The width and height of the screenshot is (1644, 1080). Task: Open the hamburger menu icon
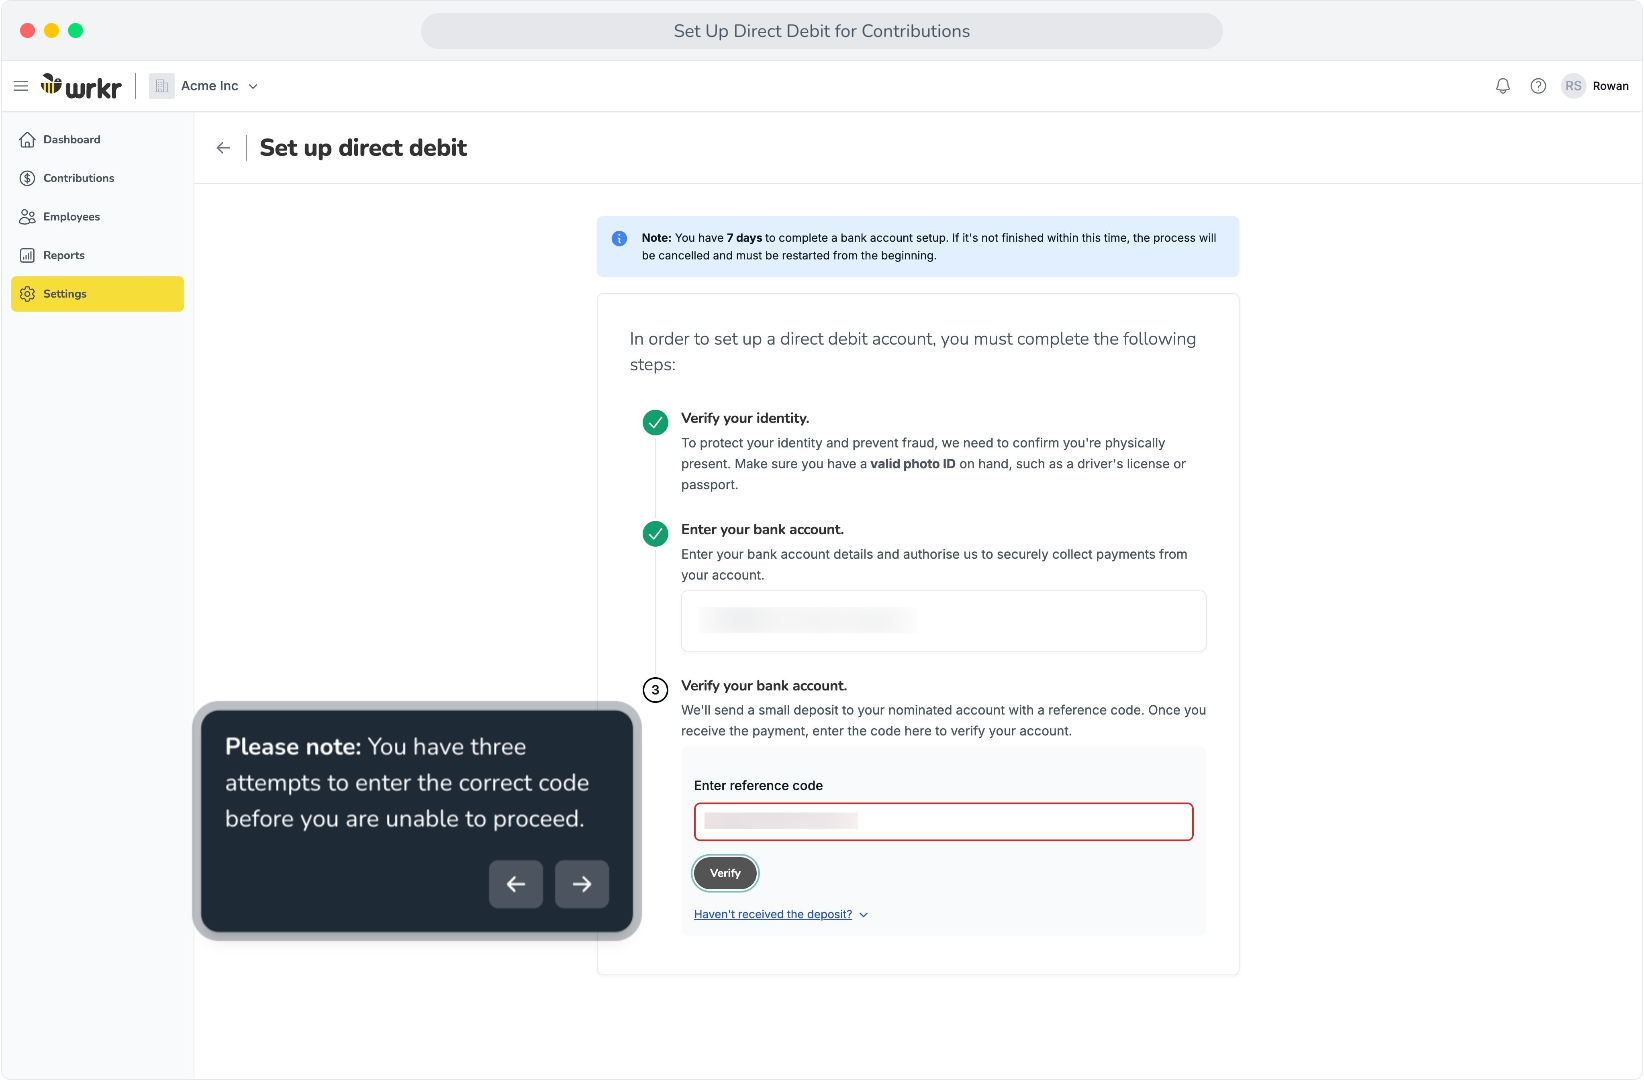click(21, 86)
